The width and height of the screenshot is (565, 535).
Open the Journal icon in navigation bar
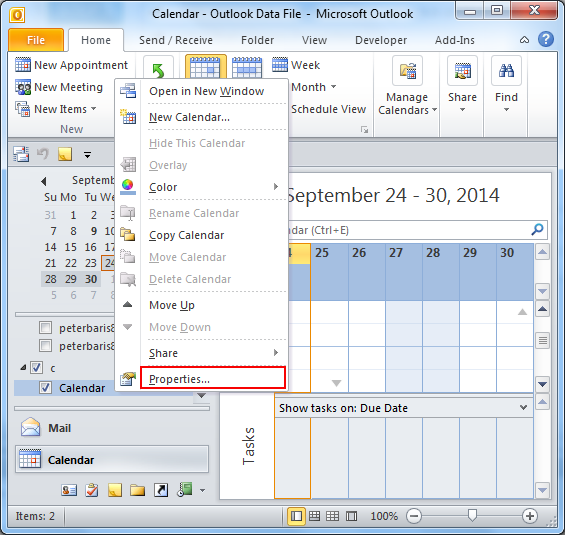coord(184,490)
